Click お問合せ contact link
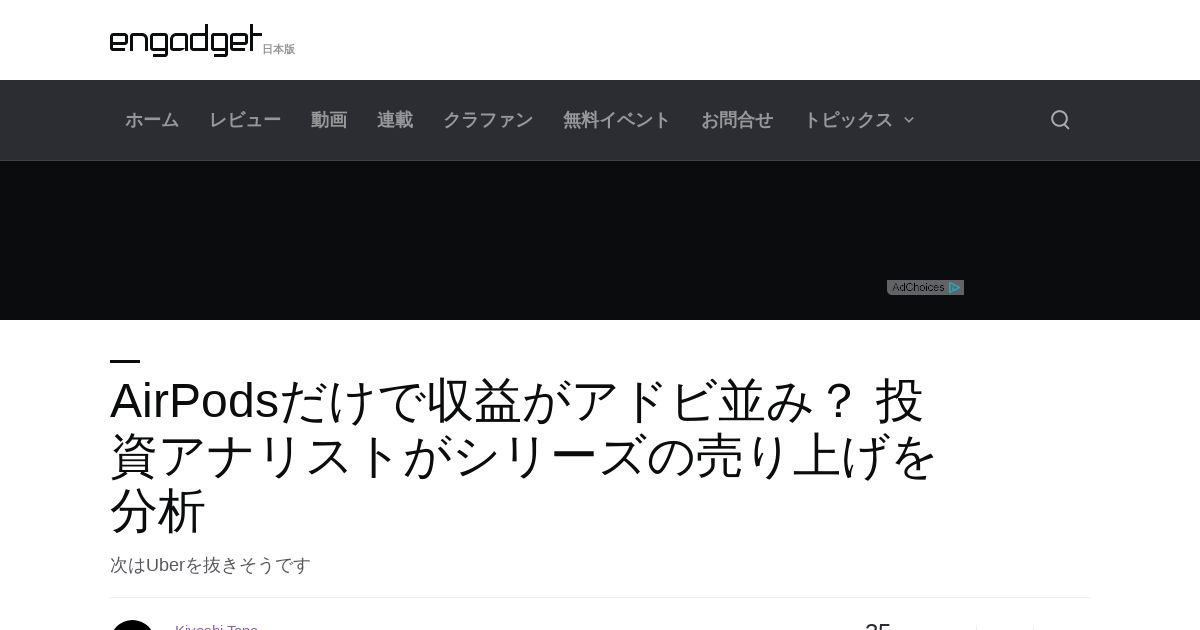 point(737,120)
